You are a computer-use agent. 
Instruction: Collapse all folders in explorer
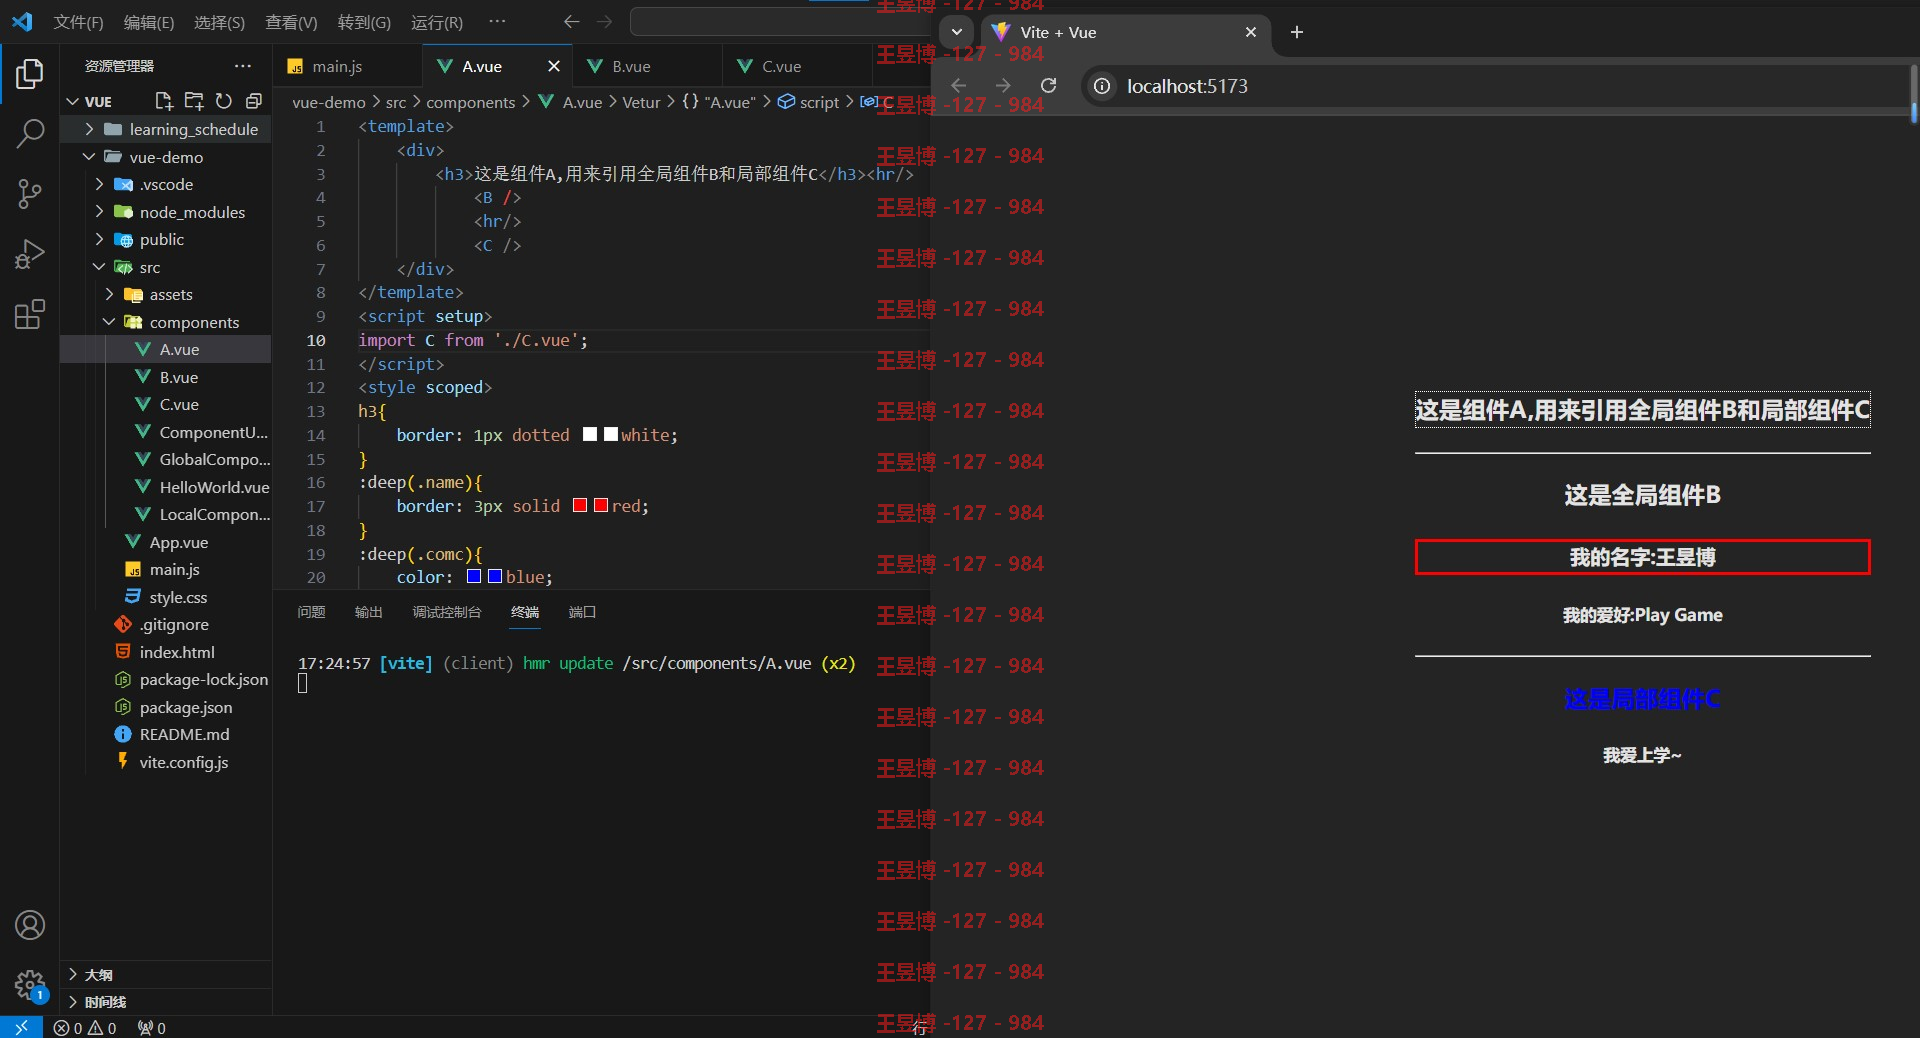[x=254, y=101]
